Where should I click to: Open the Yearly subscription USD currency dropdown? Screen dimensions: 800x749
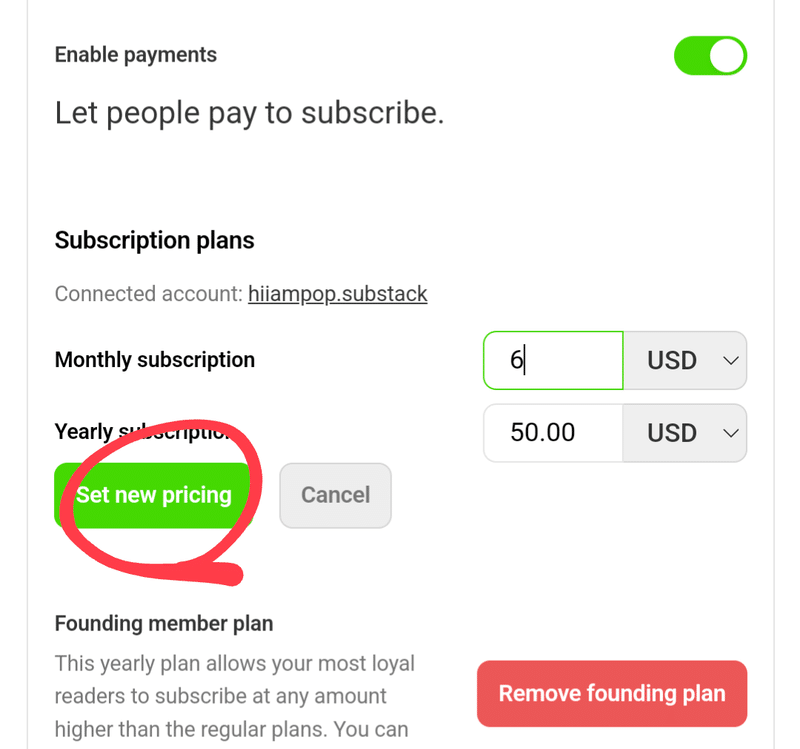coord(685,433)
